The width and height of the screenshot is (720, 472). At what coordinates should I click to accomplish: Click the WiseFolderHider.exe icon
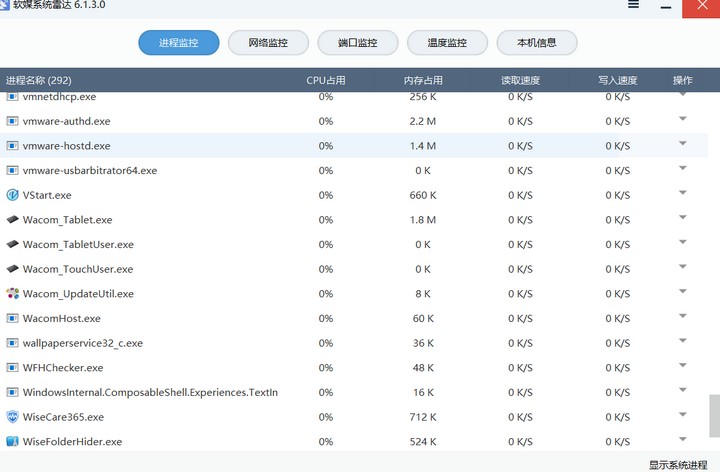click(13, 442)
